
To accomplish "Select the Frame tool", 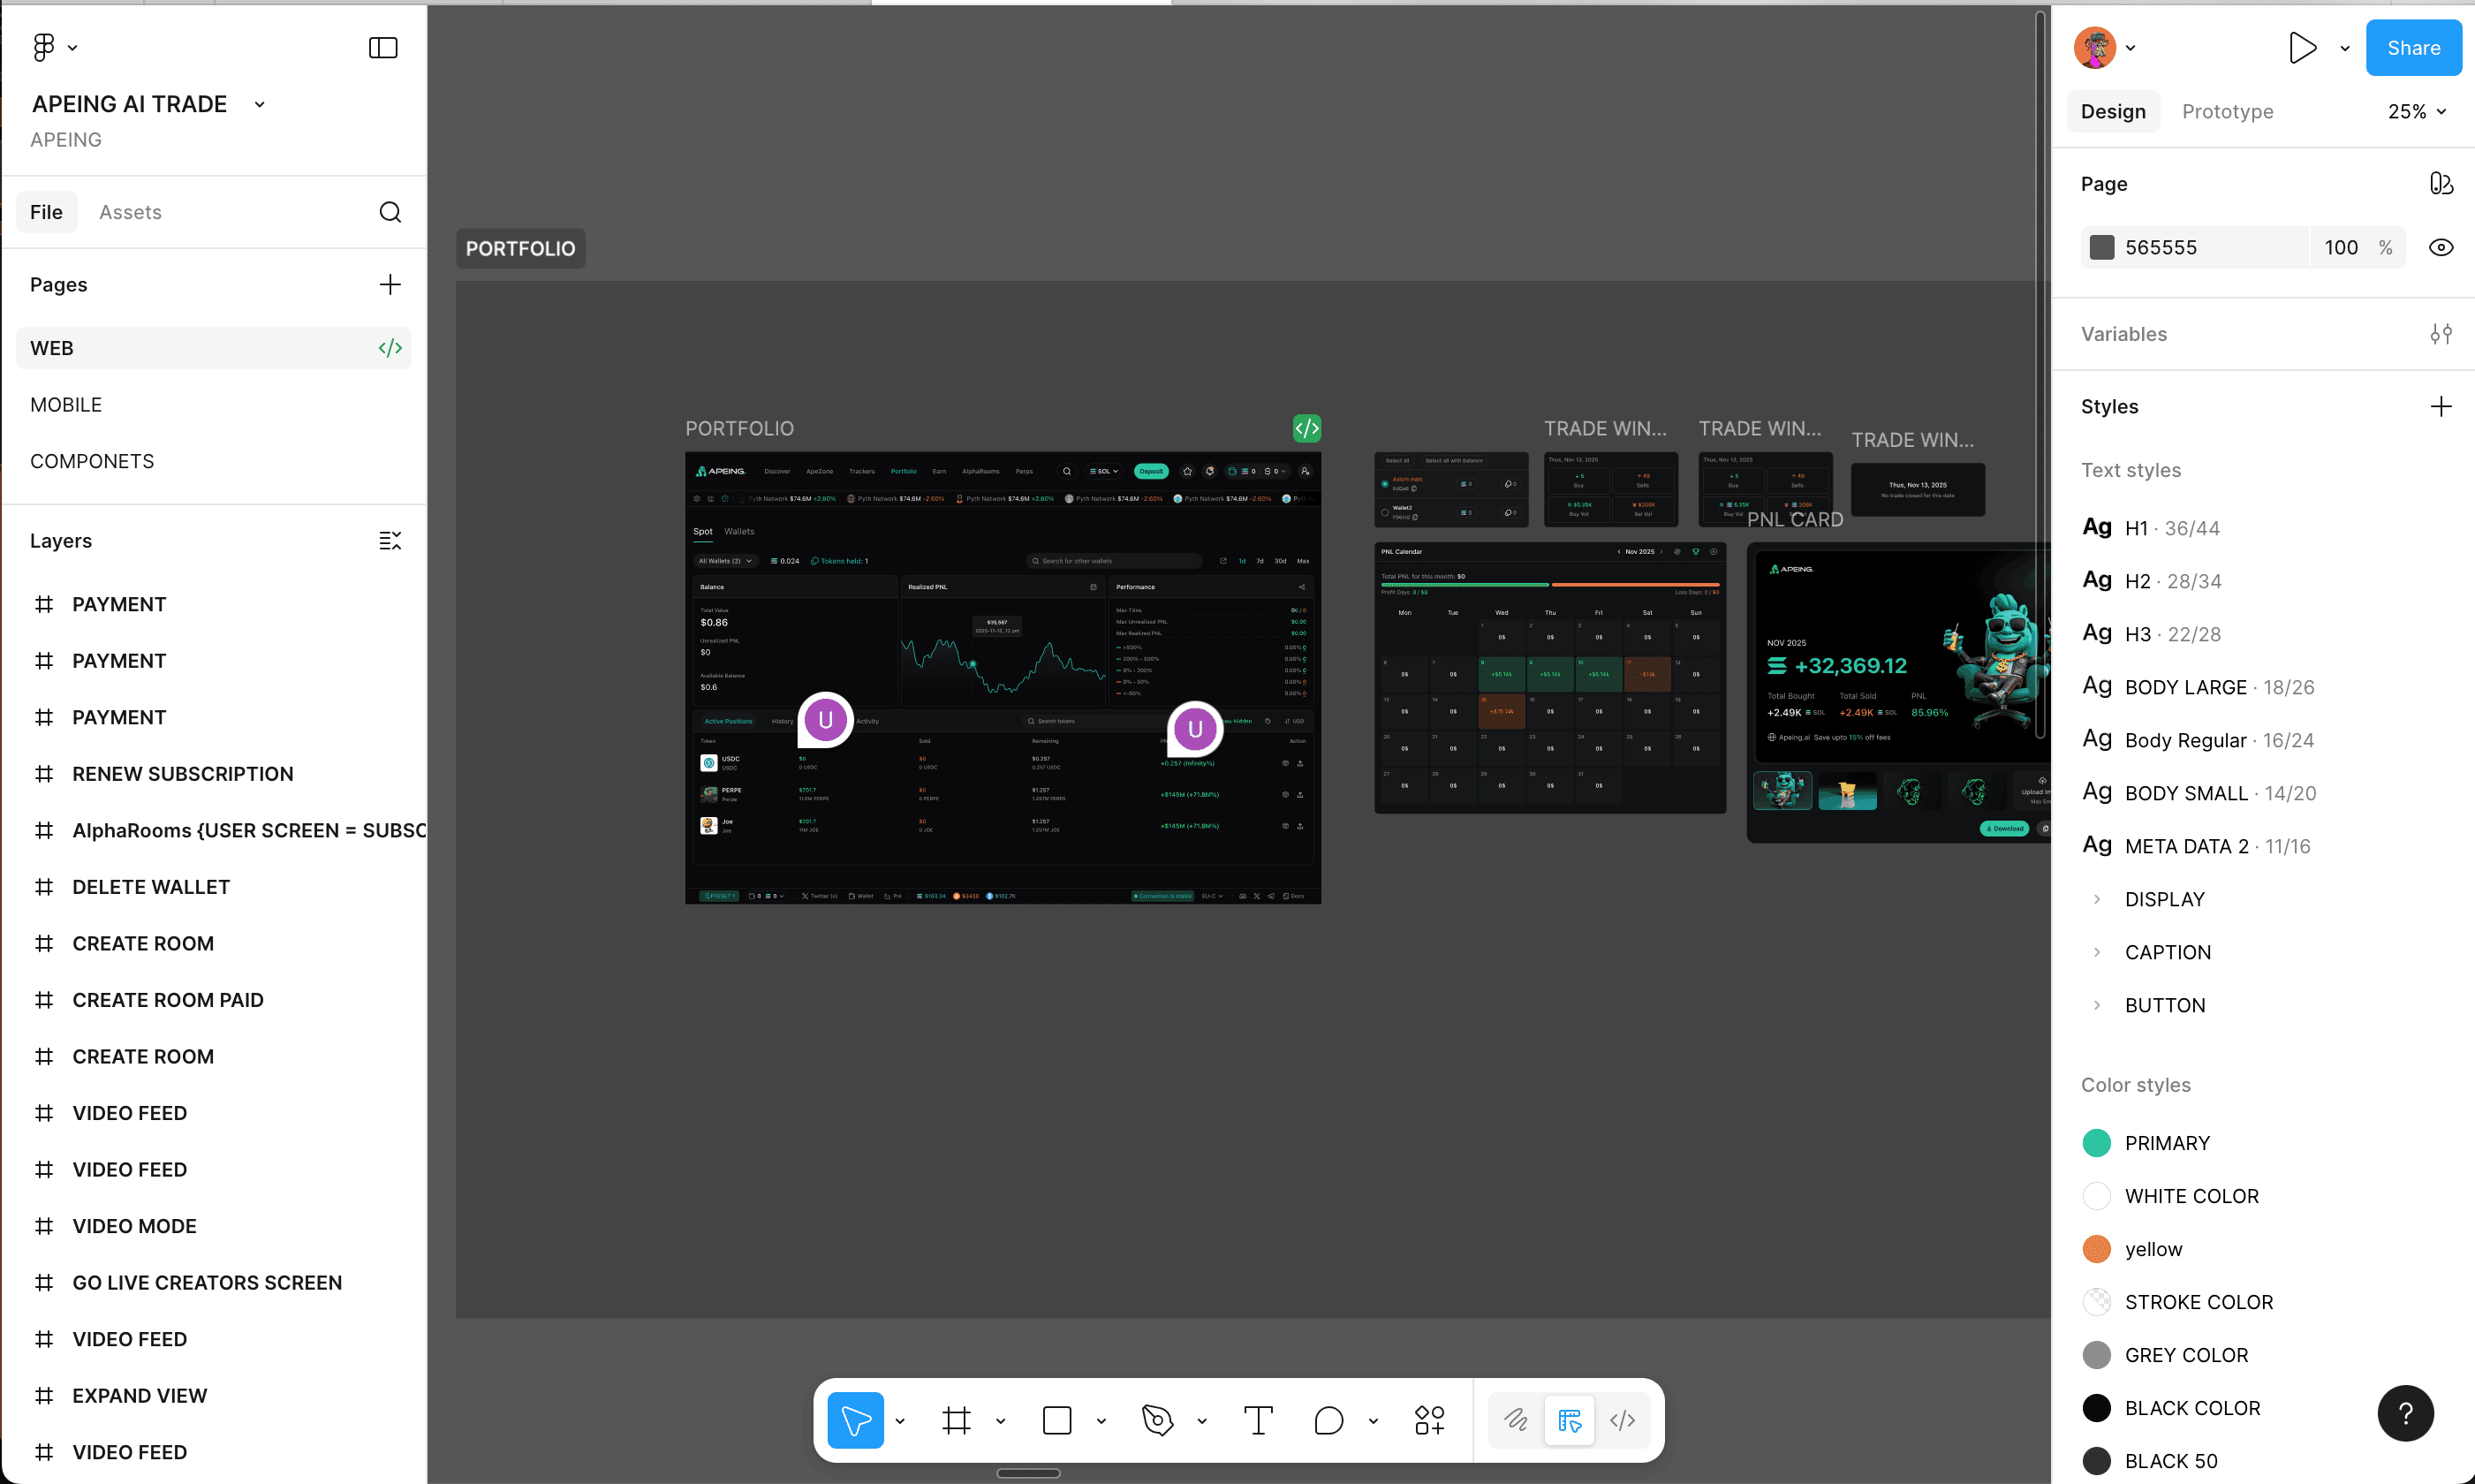I will coord(956,1420).
